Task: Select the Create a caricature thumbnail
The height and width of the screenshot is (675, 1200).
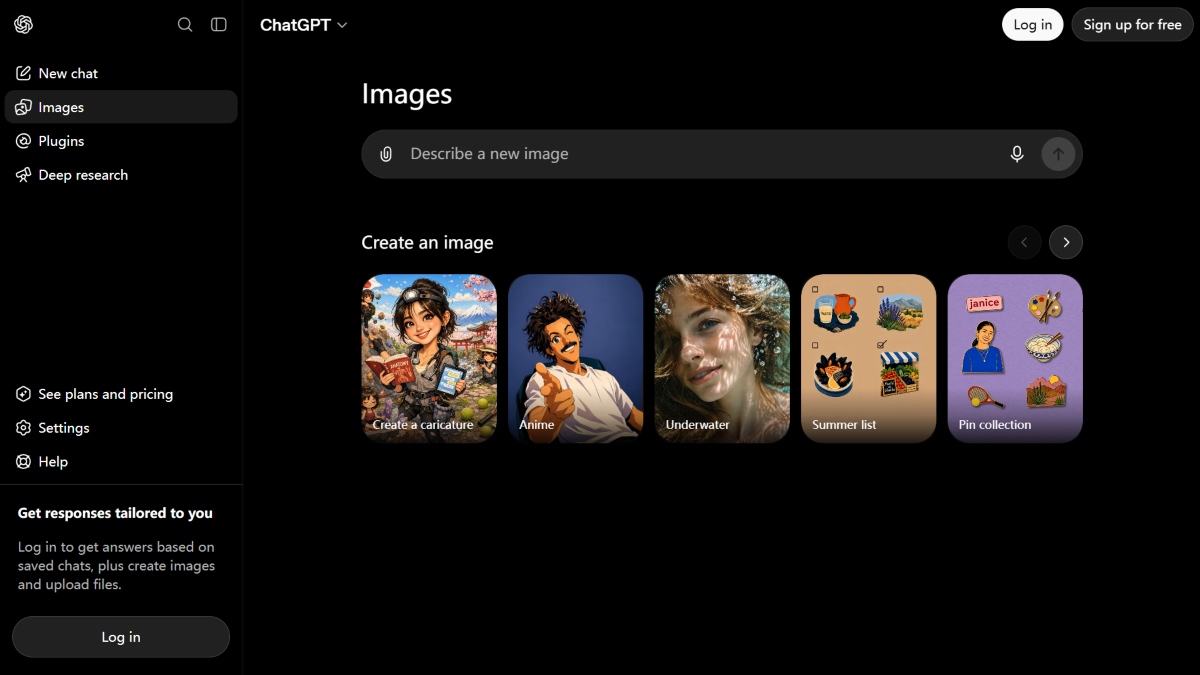Action: pos(429,358)
